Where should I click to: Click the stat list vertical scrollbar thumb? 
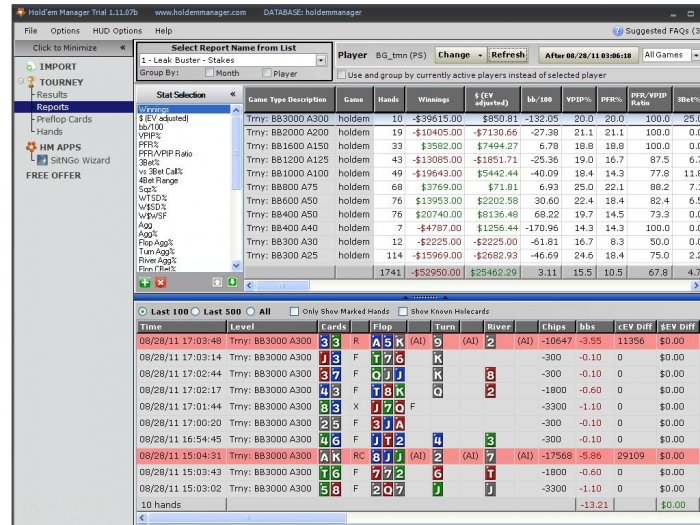click(236, 152)
